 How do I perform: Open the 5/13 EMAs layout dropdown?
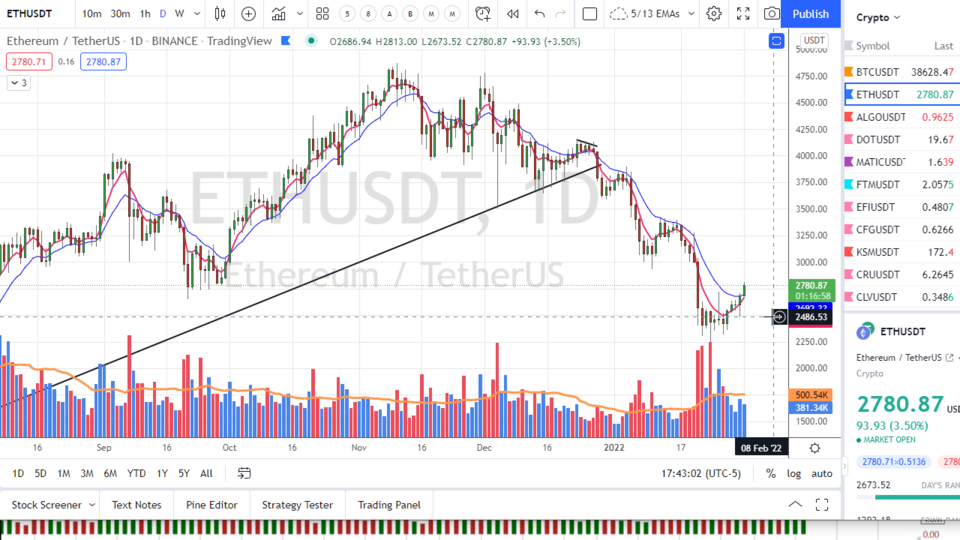coord(649,14)
